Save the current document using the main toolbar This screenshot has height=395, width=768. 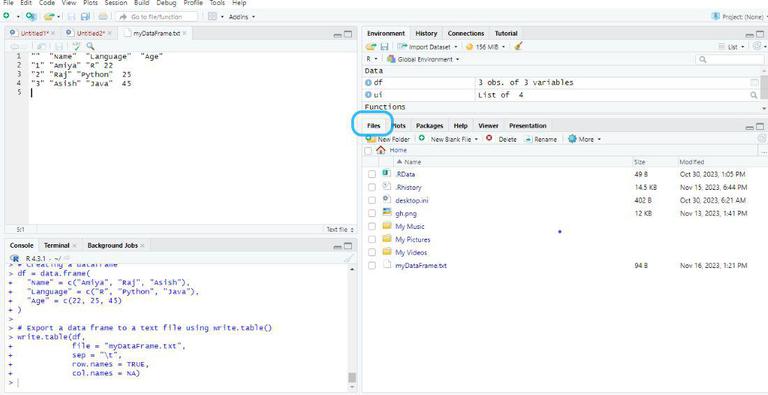pos(72,17)
